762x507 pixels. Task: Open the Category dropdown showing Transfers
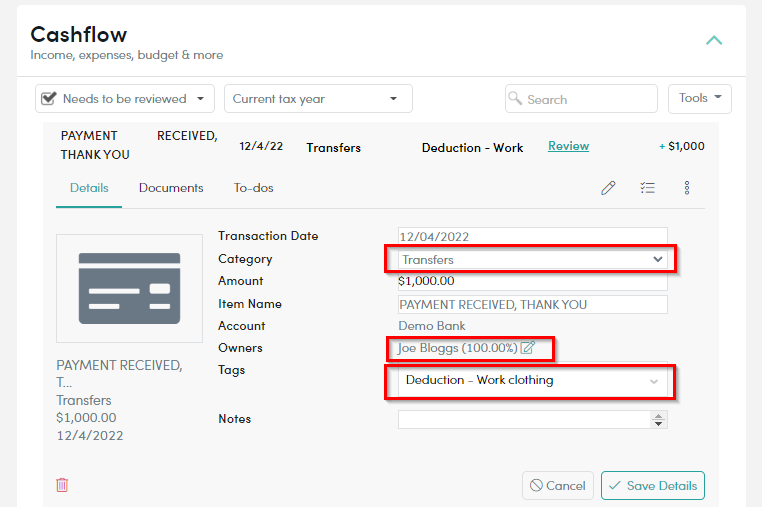(x=533, y=260)
